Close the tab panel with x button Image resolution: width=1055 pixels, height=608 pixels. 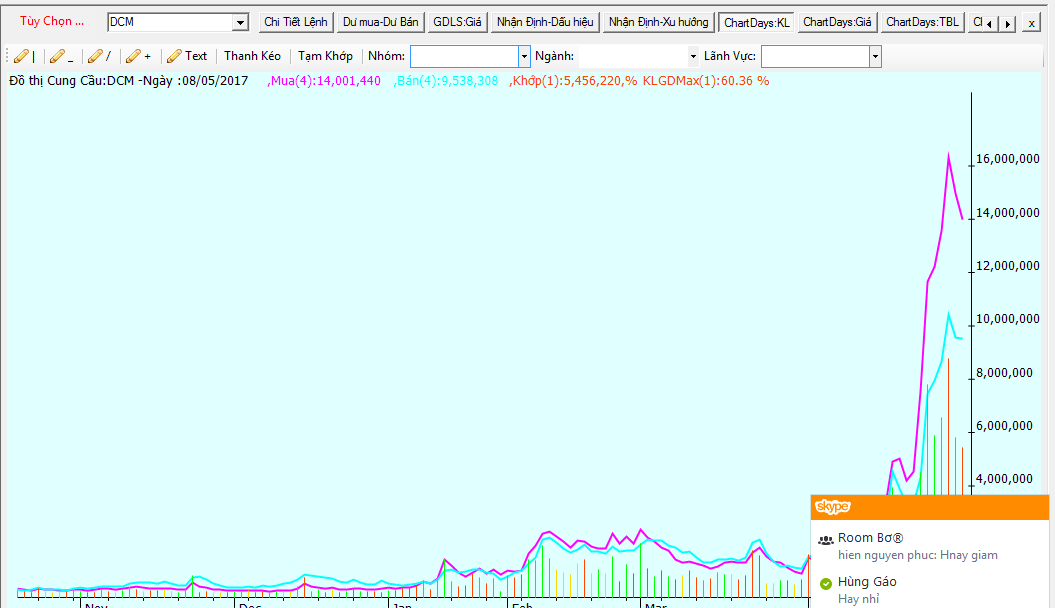pyautogui.click(x=1031, y=24)
